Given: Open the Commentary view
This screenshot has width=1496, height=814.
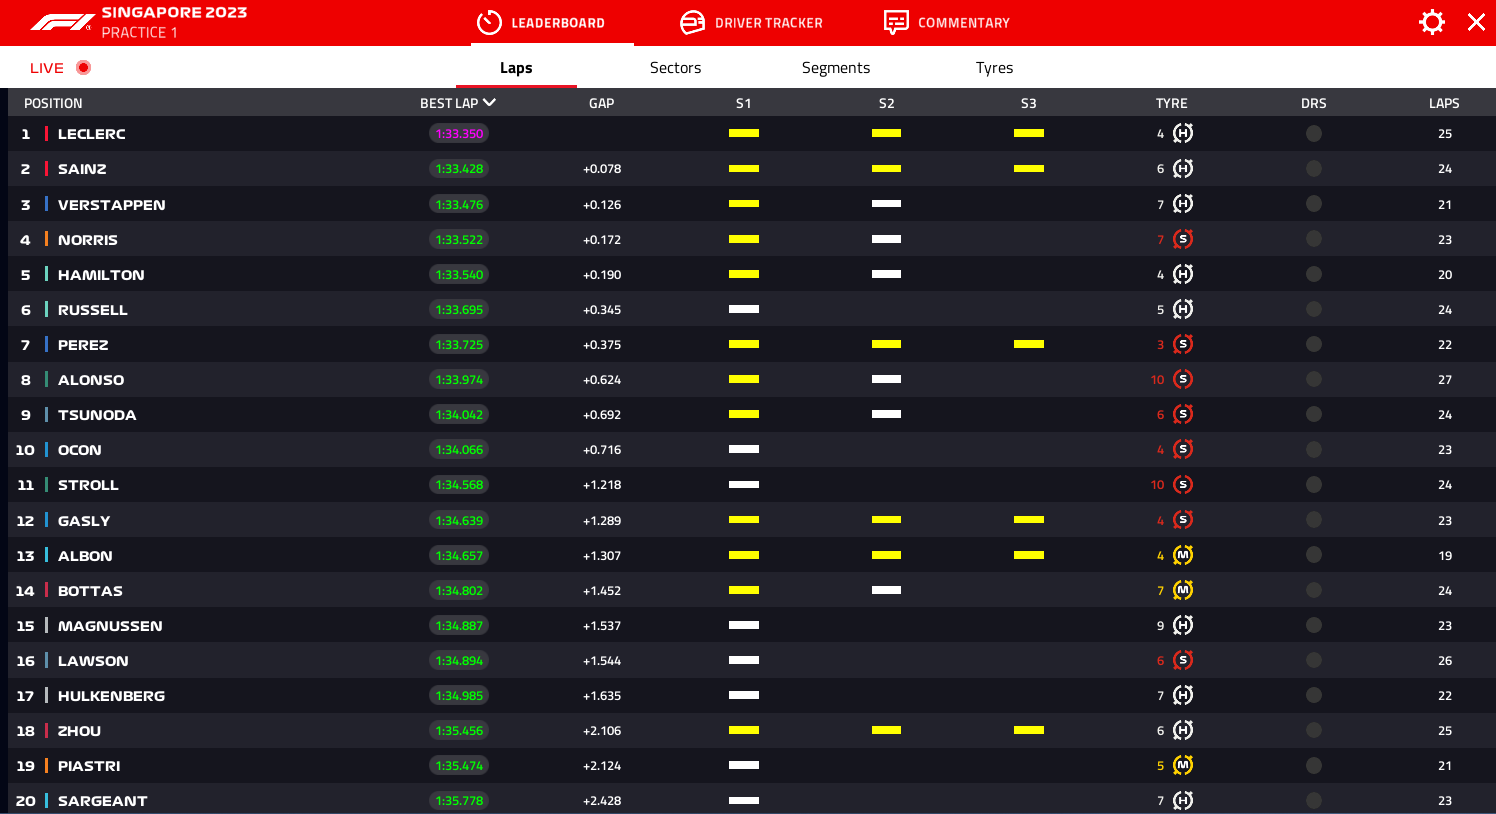Looking at the screenshot, I should tap(947, 22).
